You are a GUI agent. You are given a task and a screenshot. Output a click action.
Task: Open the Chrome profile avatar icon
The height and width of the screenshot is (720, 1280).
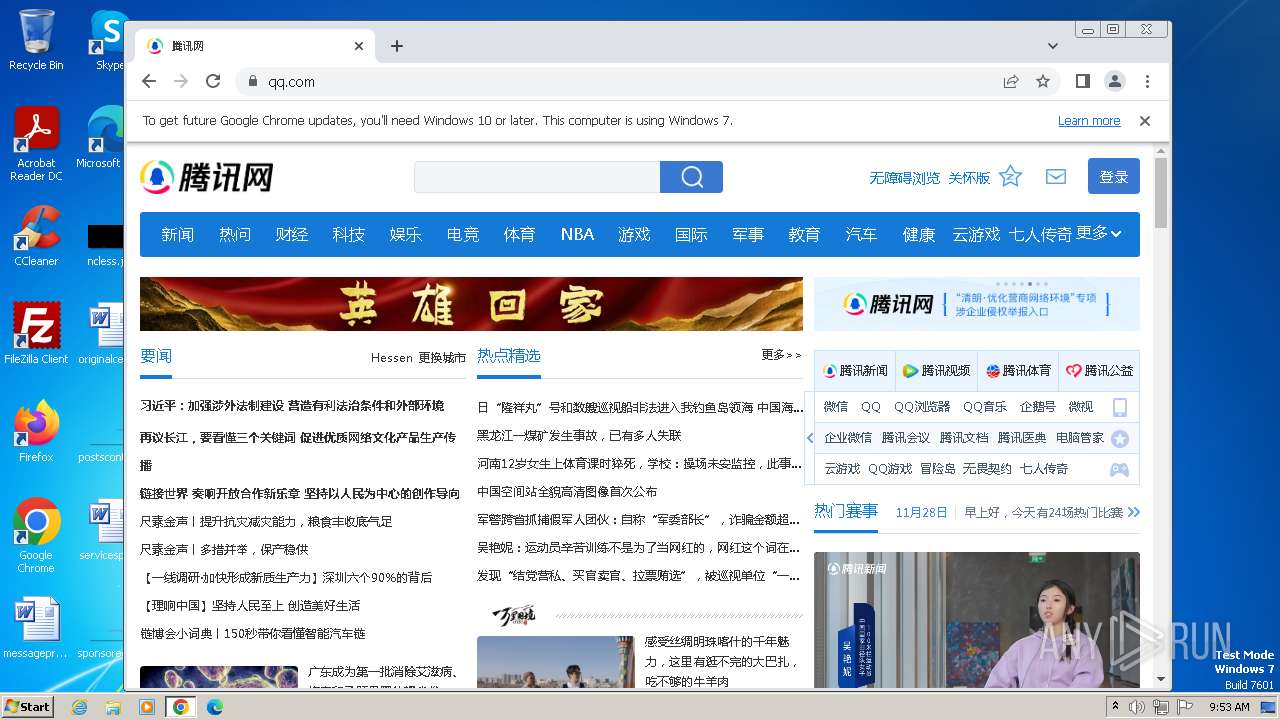click(x=1115, y=81)
